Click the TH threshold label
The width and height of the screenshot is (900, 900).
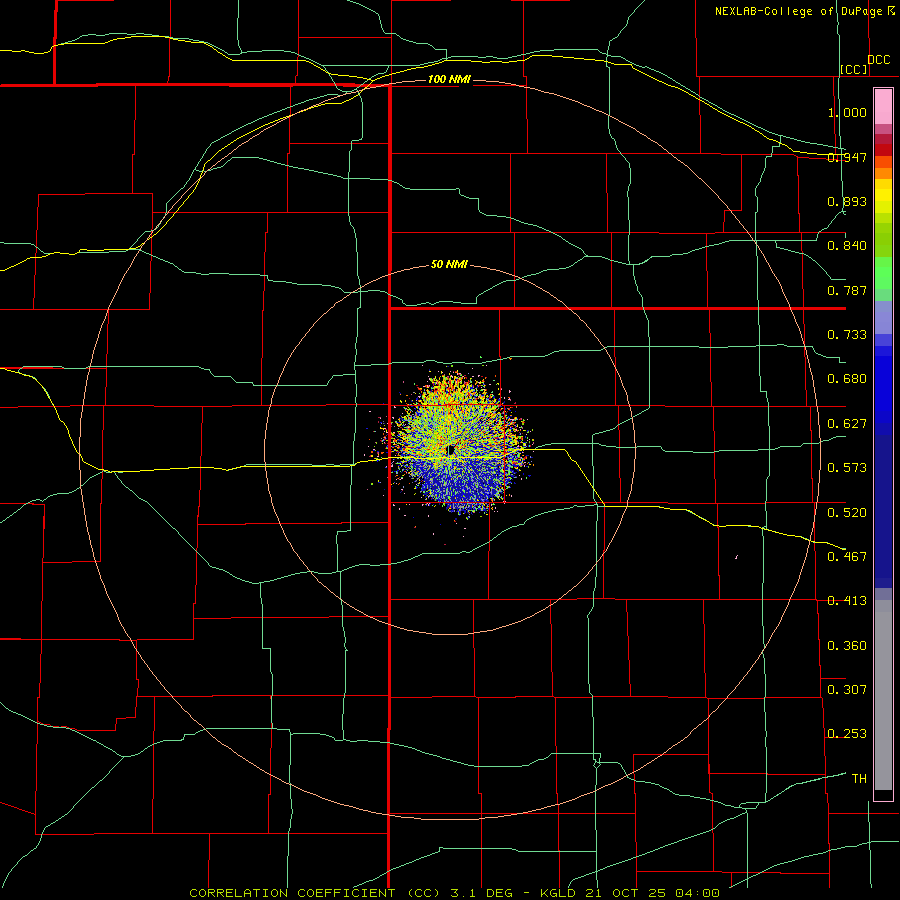pos(859,778)
